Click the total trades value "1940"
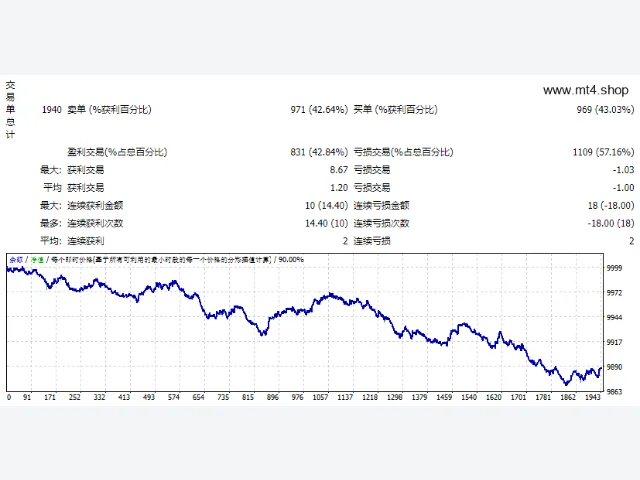Image resolution: width=640 pixels, height=480 pixels. (51, 110)
